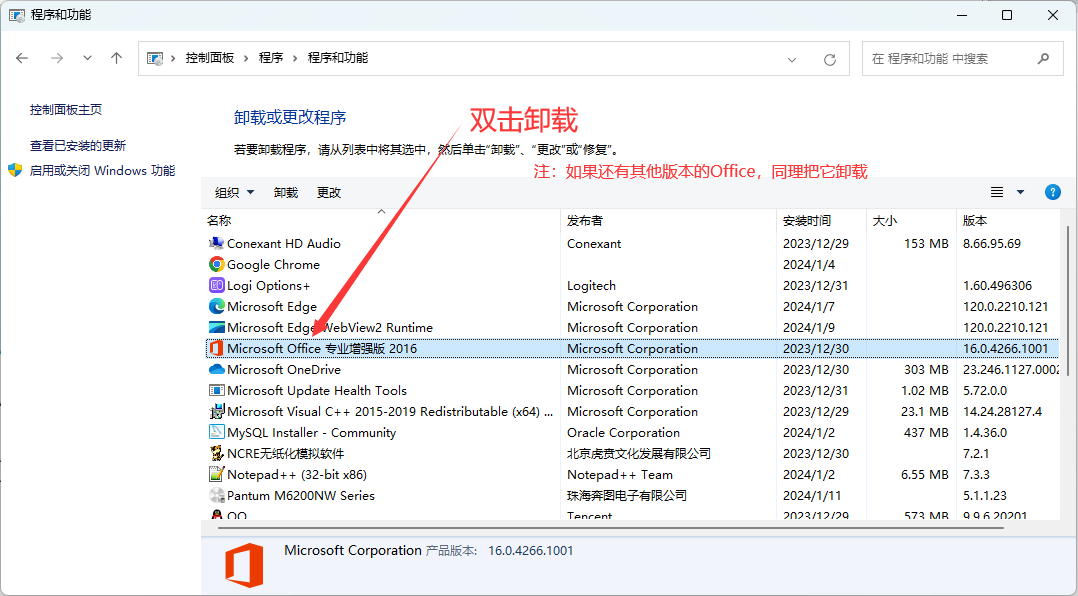Expand the chevron after 程序 breadcrumb
This screenshot has height=596, width=1078.
pos(295,58)
